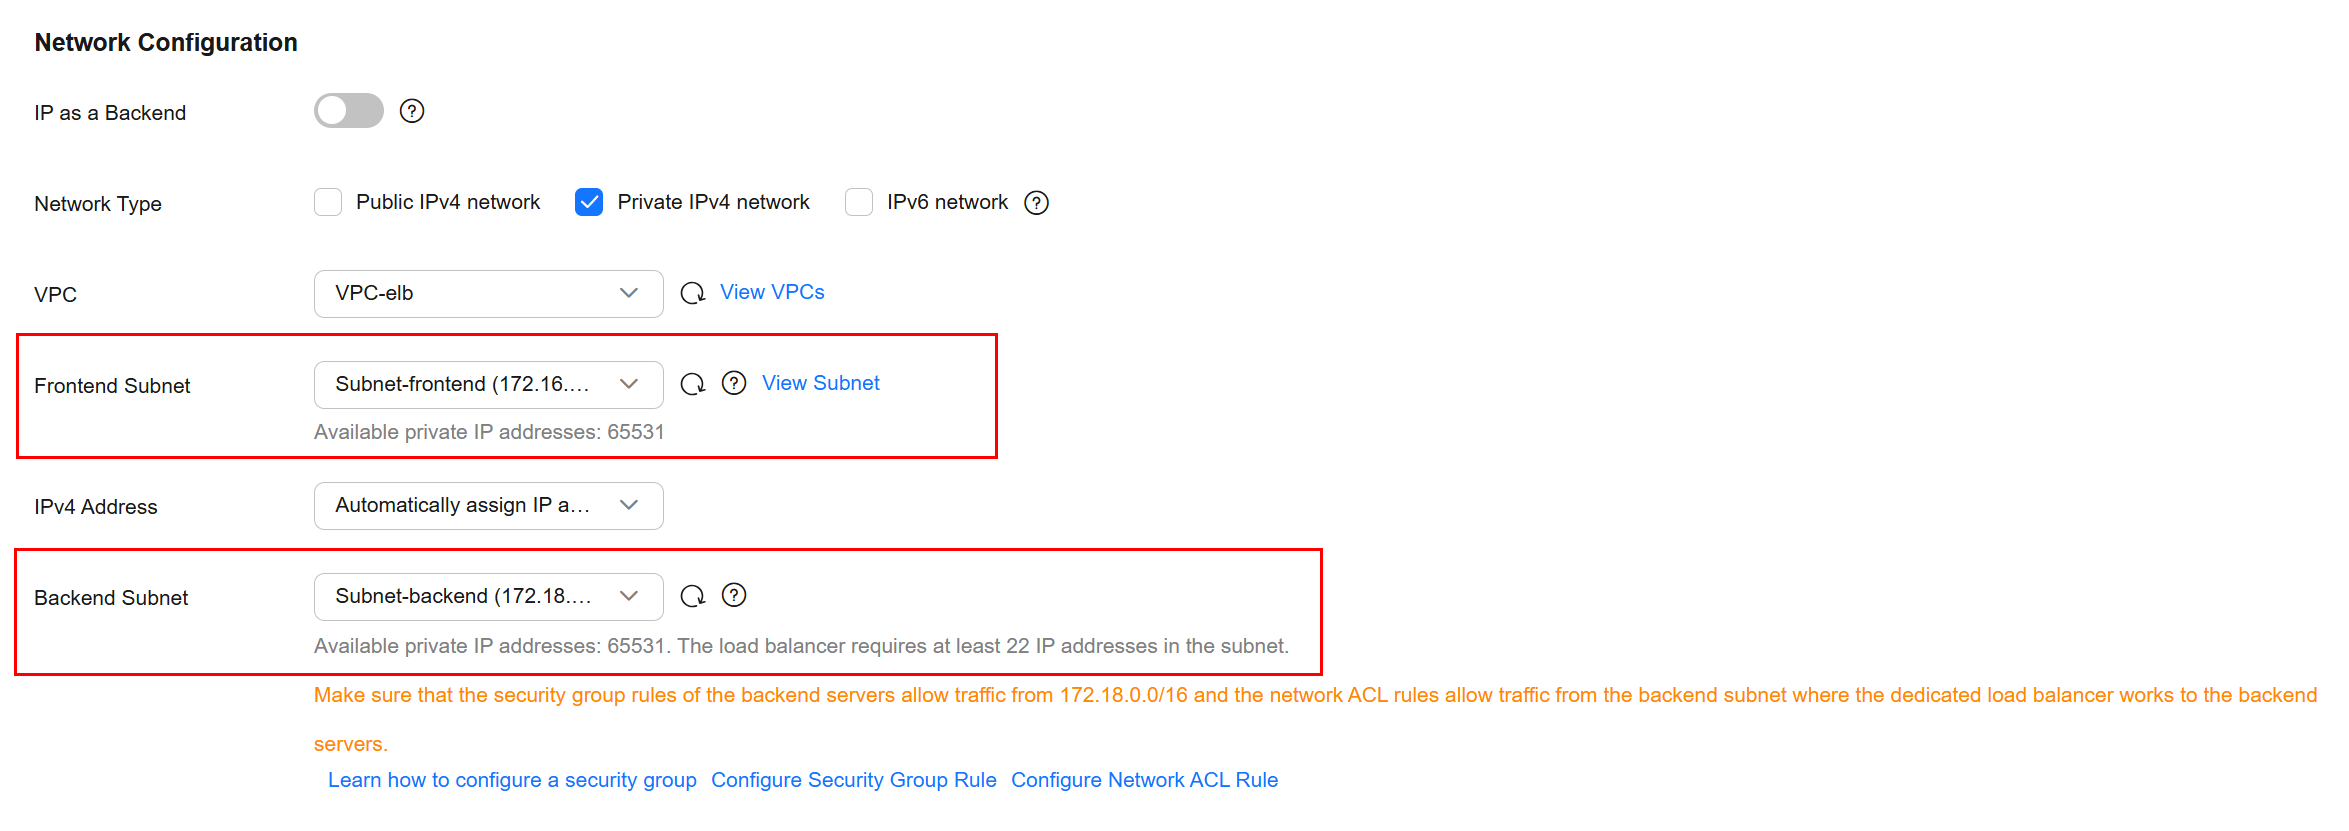Click the View Subnet link
2349x831 pixels.
point(820,383)
